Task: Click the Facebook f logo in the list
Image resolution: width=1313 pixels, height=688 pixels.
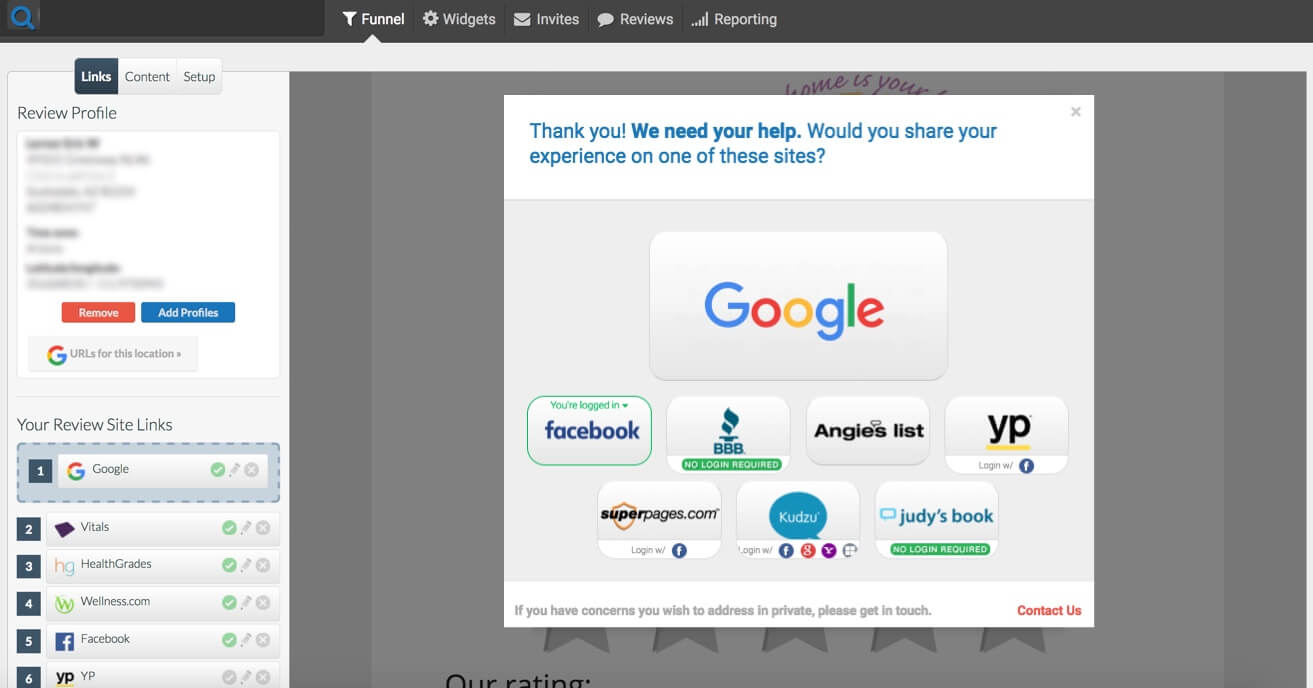Action: tap(64, 641)
